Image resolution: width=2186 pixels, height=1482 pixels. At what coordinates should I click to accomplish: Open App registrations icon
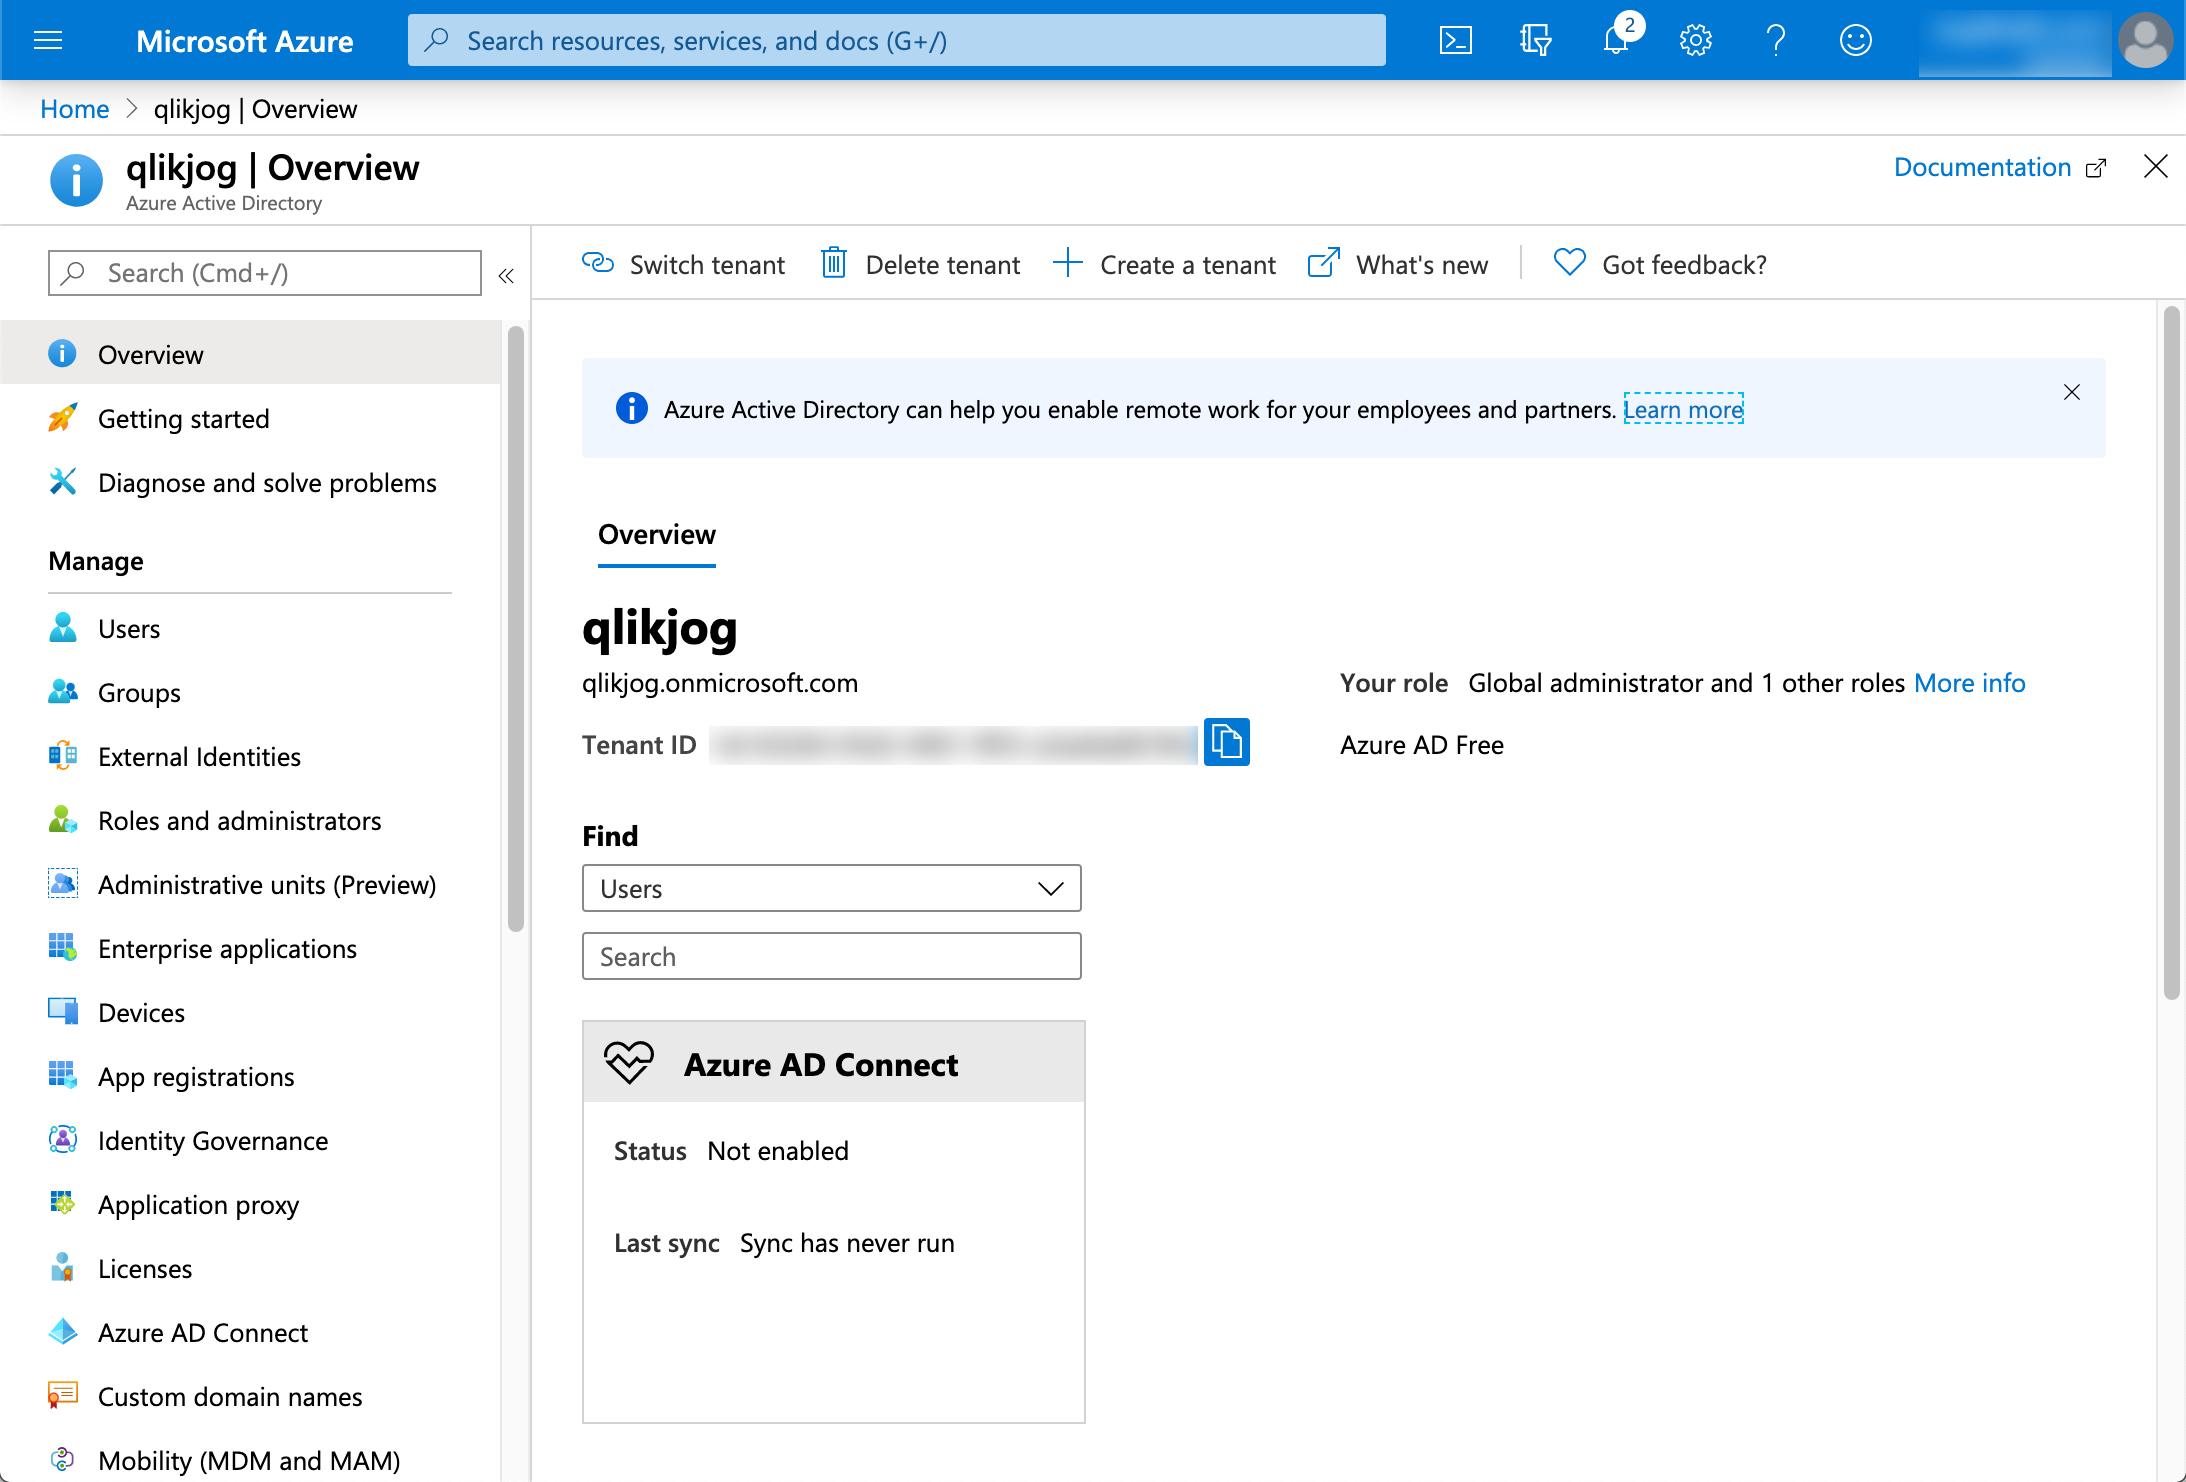(63, 1076)
